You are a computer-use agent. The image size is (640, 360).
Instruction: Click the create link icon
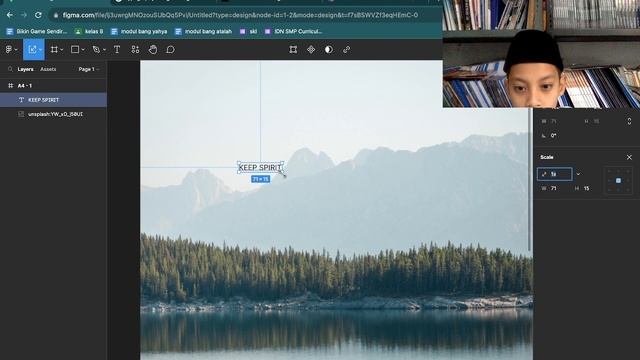pyautogui.click(x=347, y=49)
